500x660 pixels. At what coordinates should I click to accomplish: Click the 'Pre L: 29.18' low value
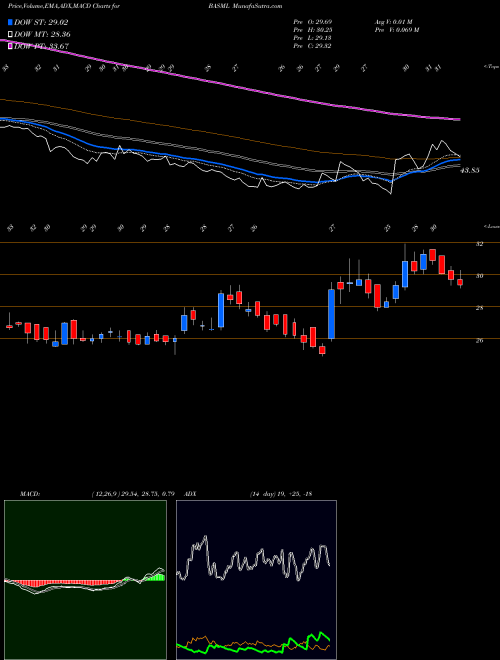(312, 38)
